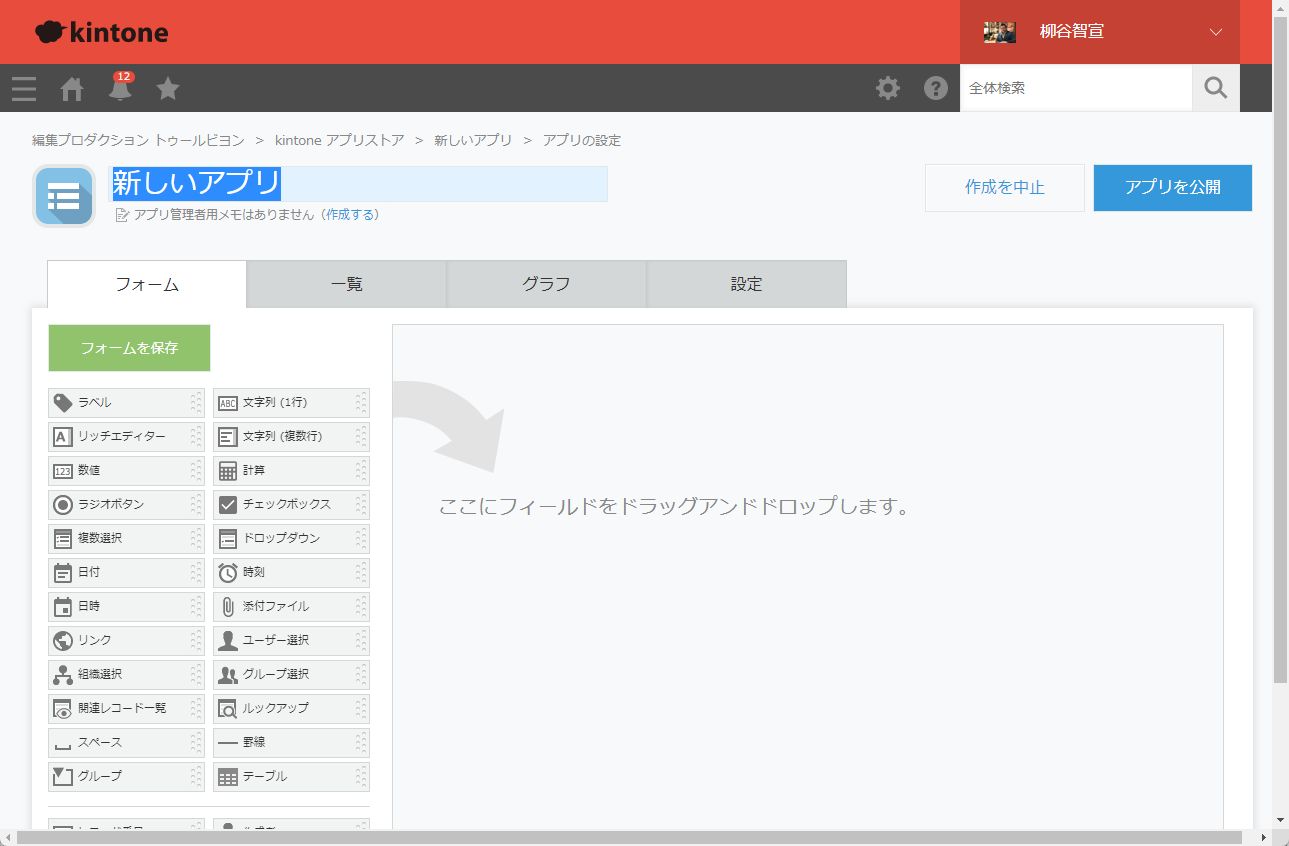Select the チェックボックス field
Screen dimensions: 1289x846
pos(291,505)
